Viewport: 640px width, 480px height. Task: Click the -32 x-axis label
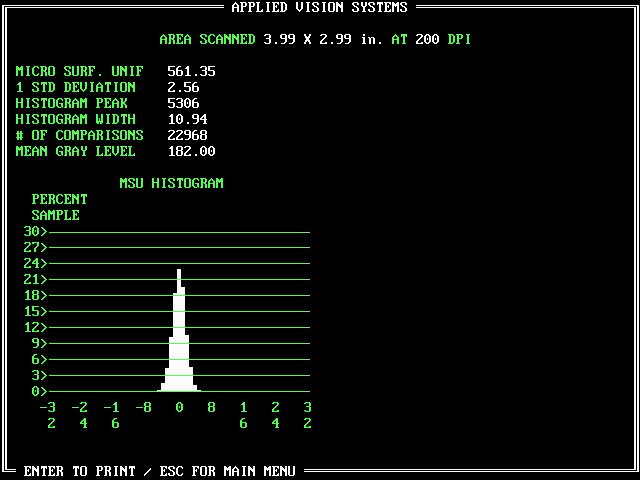coord(48,415)
